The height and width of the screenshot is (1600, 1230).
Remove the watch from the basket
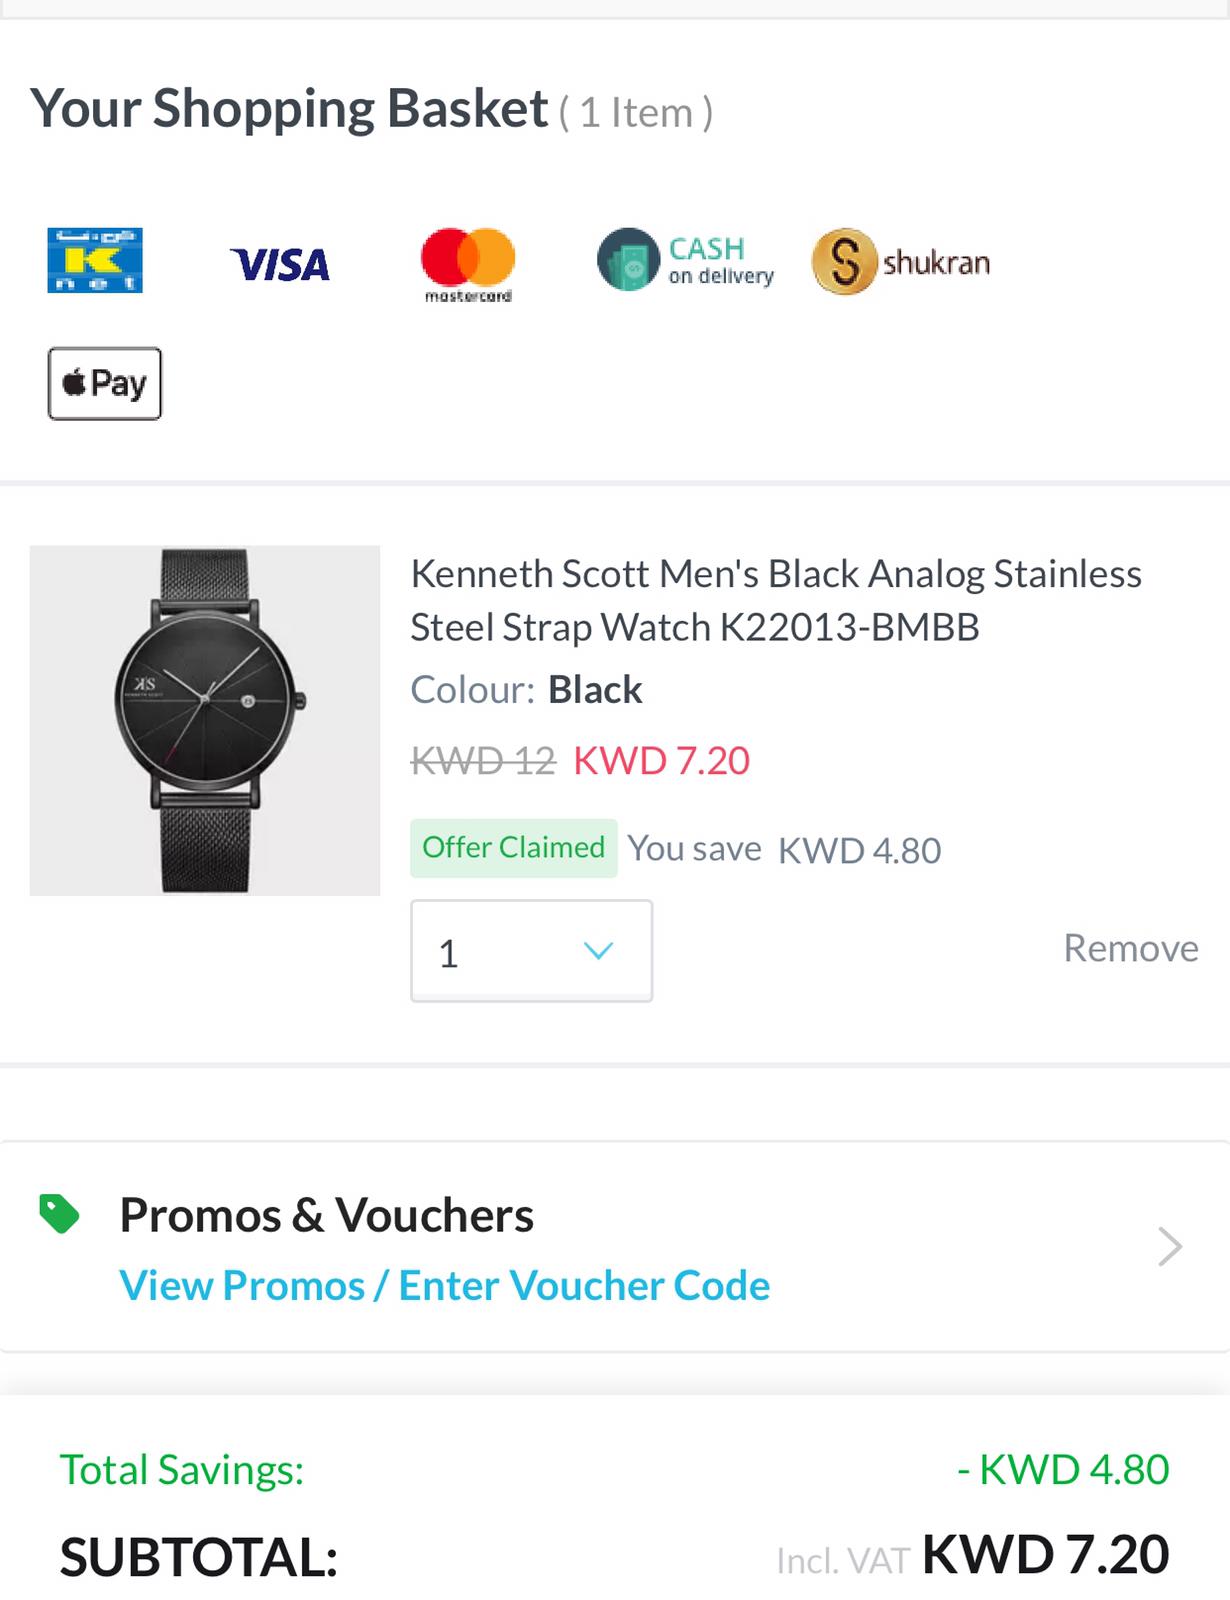[1130, 948]
